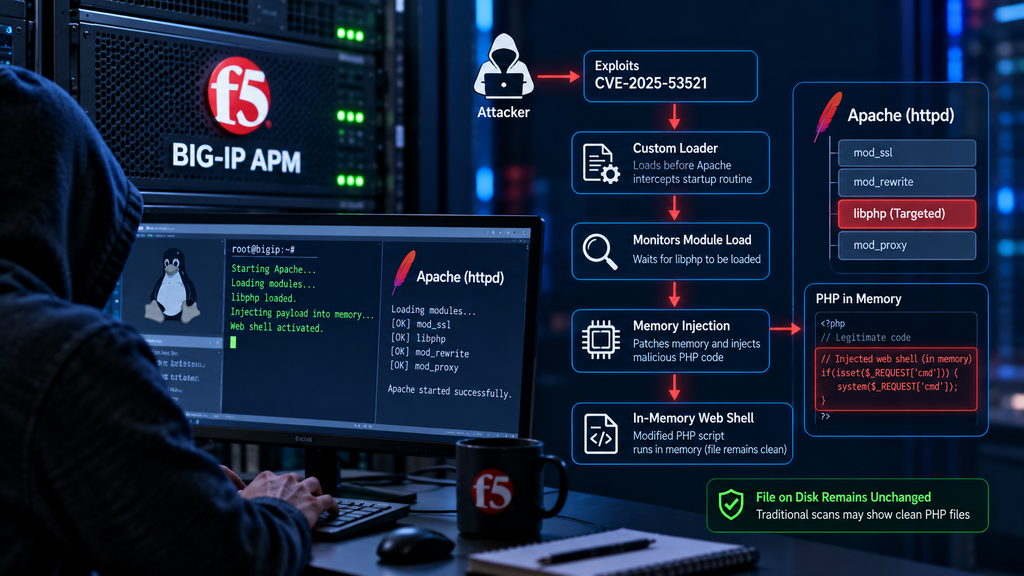The height and width of the screenshot is (576, 1024).
Task: Click the hooded Attacker laptop icon
Action: tap(504, 67)
